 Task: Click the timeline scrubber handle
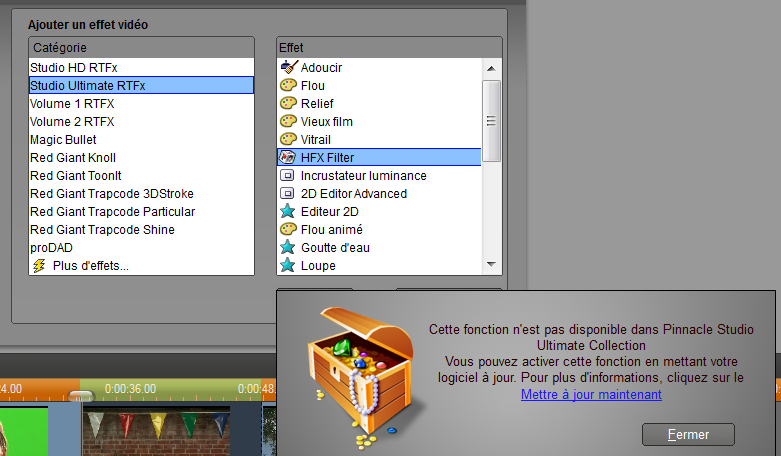(x=81, y=396)
